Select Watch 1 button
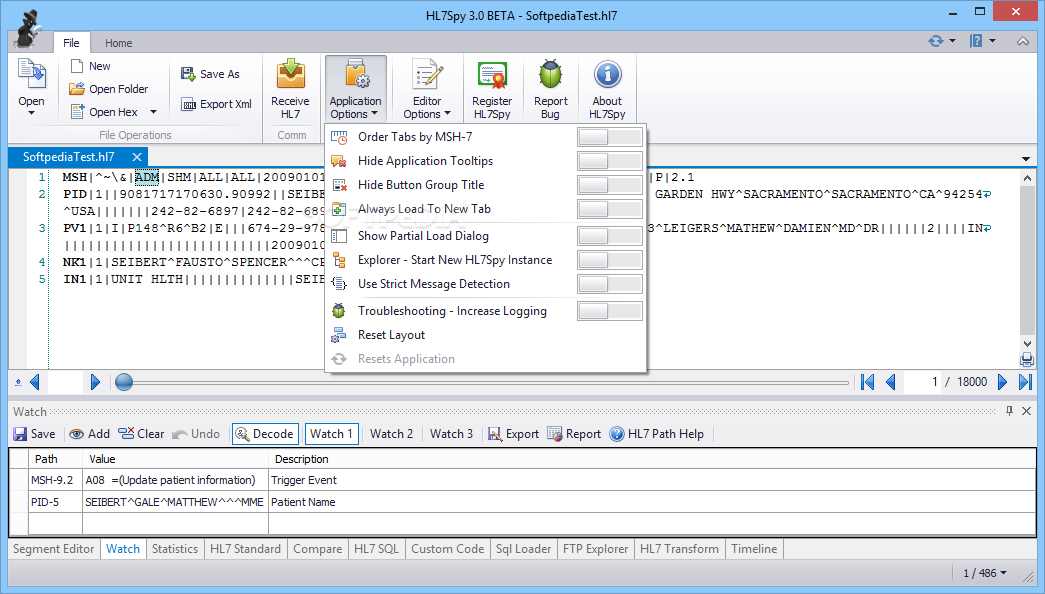Image resolution: width=1045 pixels, height=594 pixels. click(331, 434)
